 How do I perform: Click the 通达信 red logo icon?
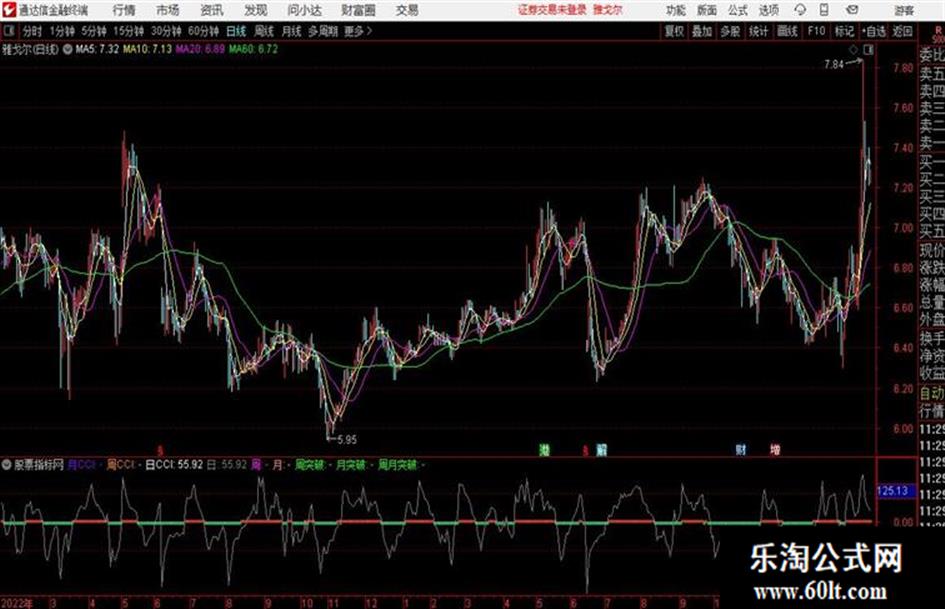tap(8, 10)
